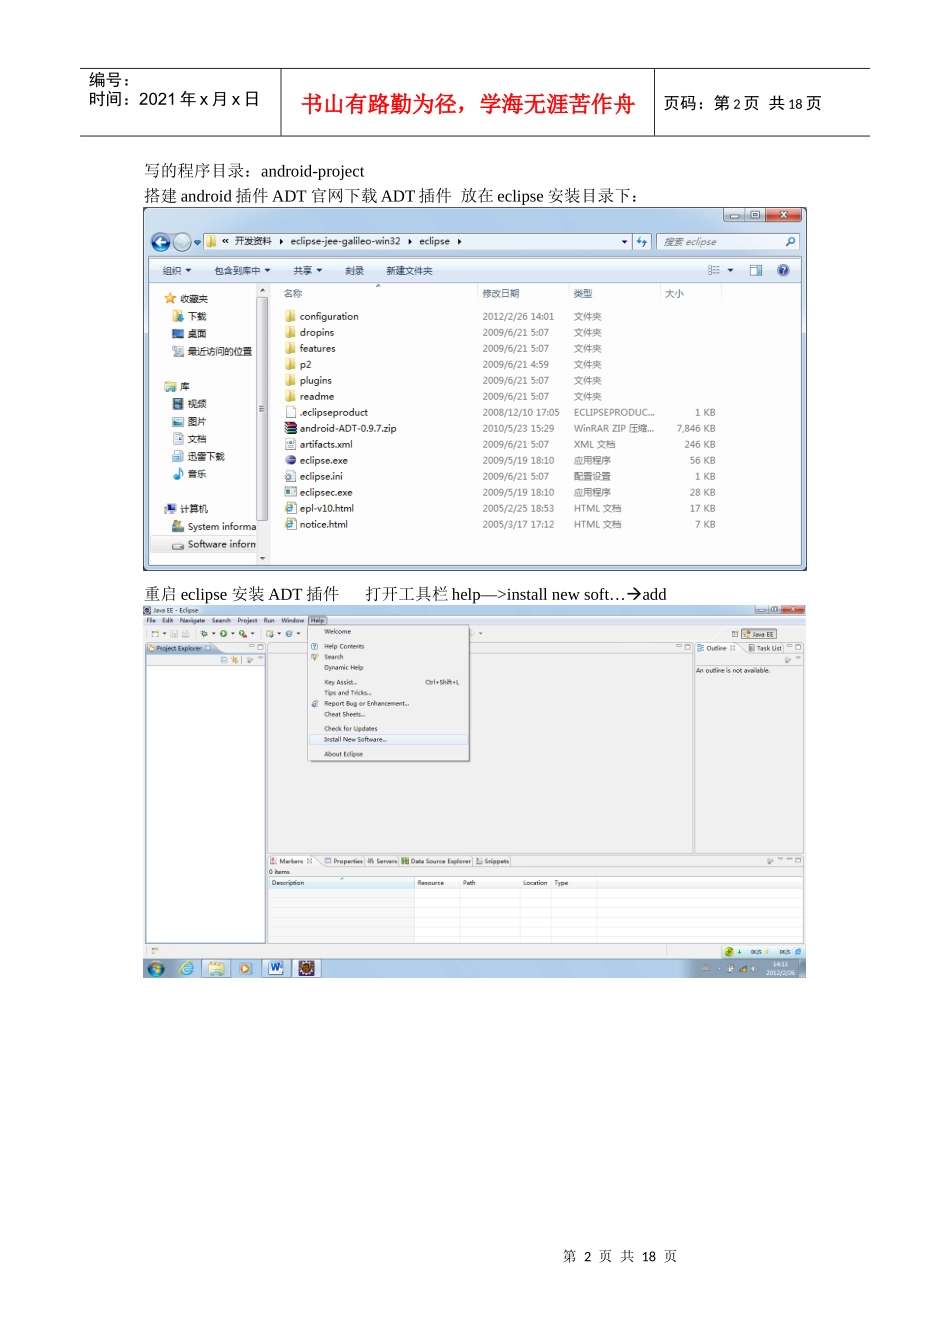Select 下载 in the Explorer favorites
950x1344 pixels.
pyautogui.click(x=191, y=316)
